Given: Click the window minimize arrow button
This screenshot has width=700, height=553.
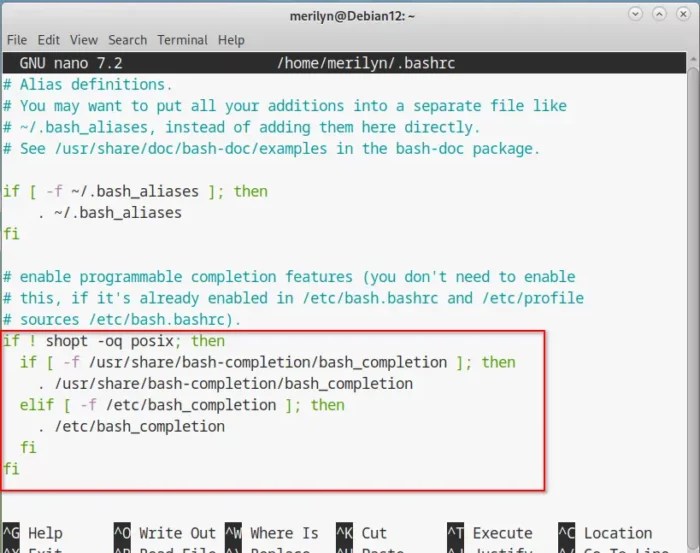Looking at the screenshot, I should (x=635, y=14).
